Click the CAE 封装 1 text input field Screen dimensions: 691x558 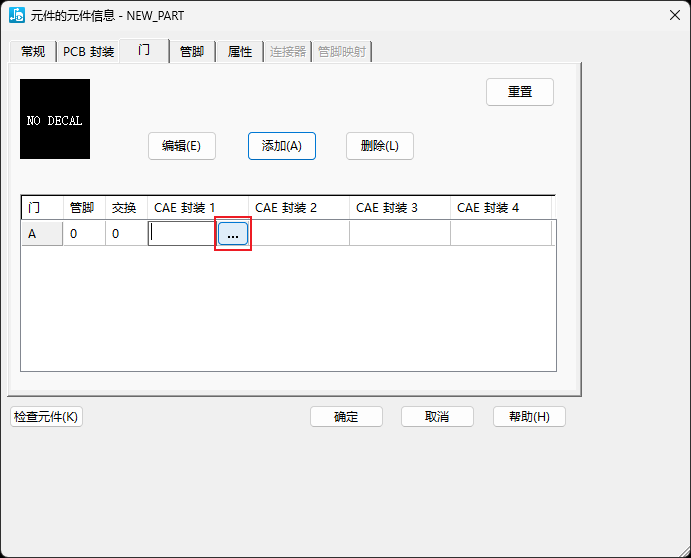182,234
